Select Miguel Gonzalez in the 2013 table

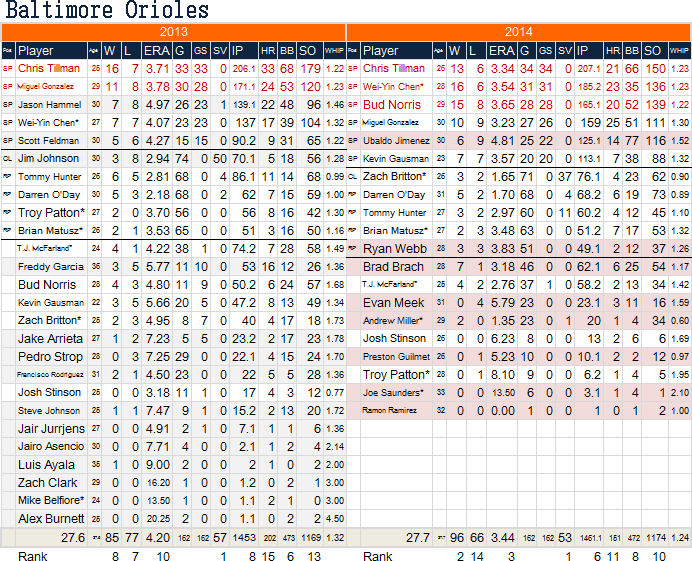(x=45, y=87)
